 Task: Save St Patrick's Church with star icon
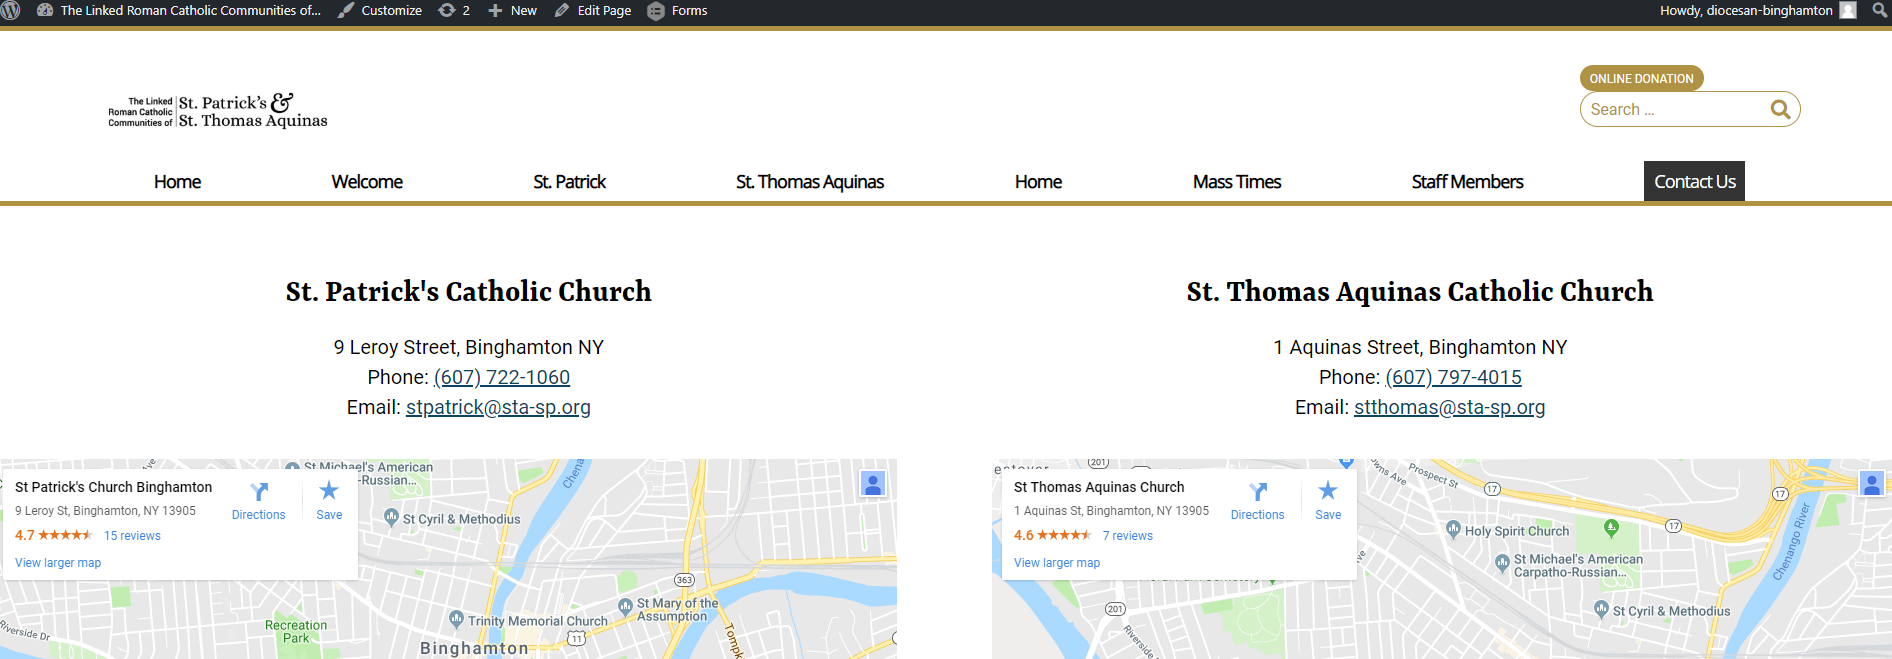tap(329, 491)
